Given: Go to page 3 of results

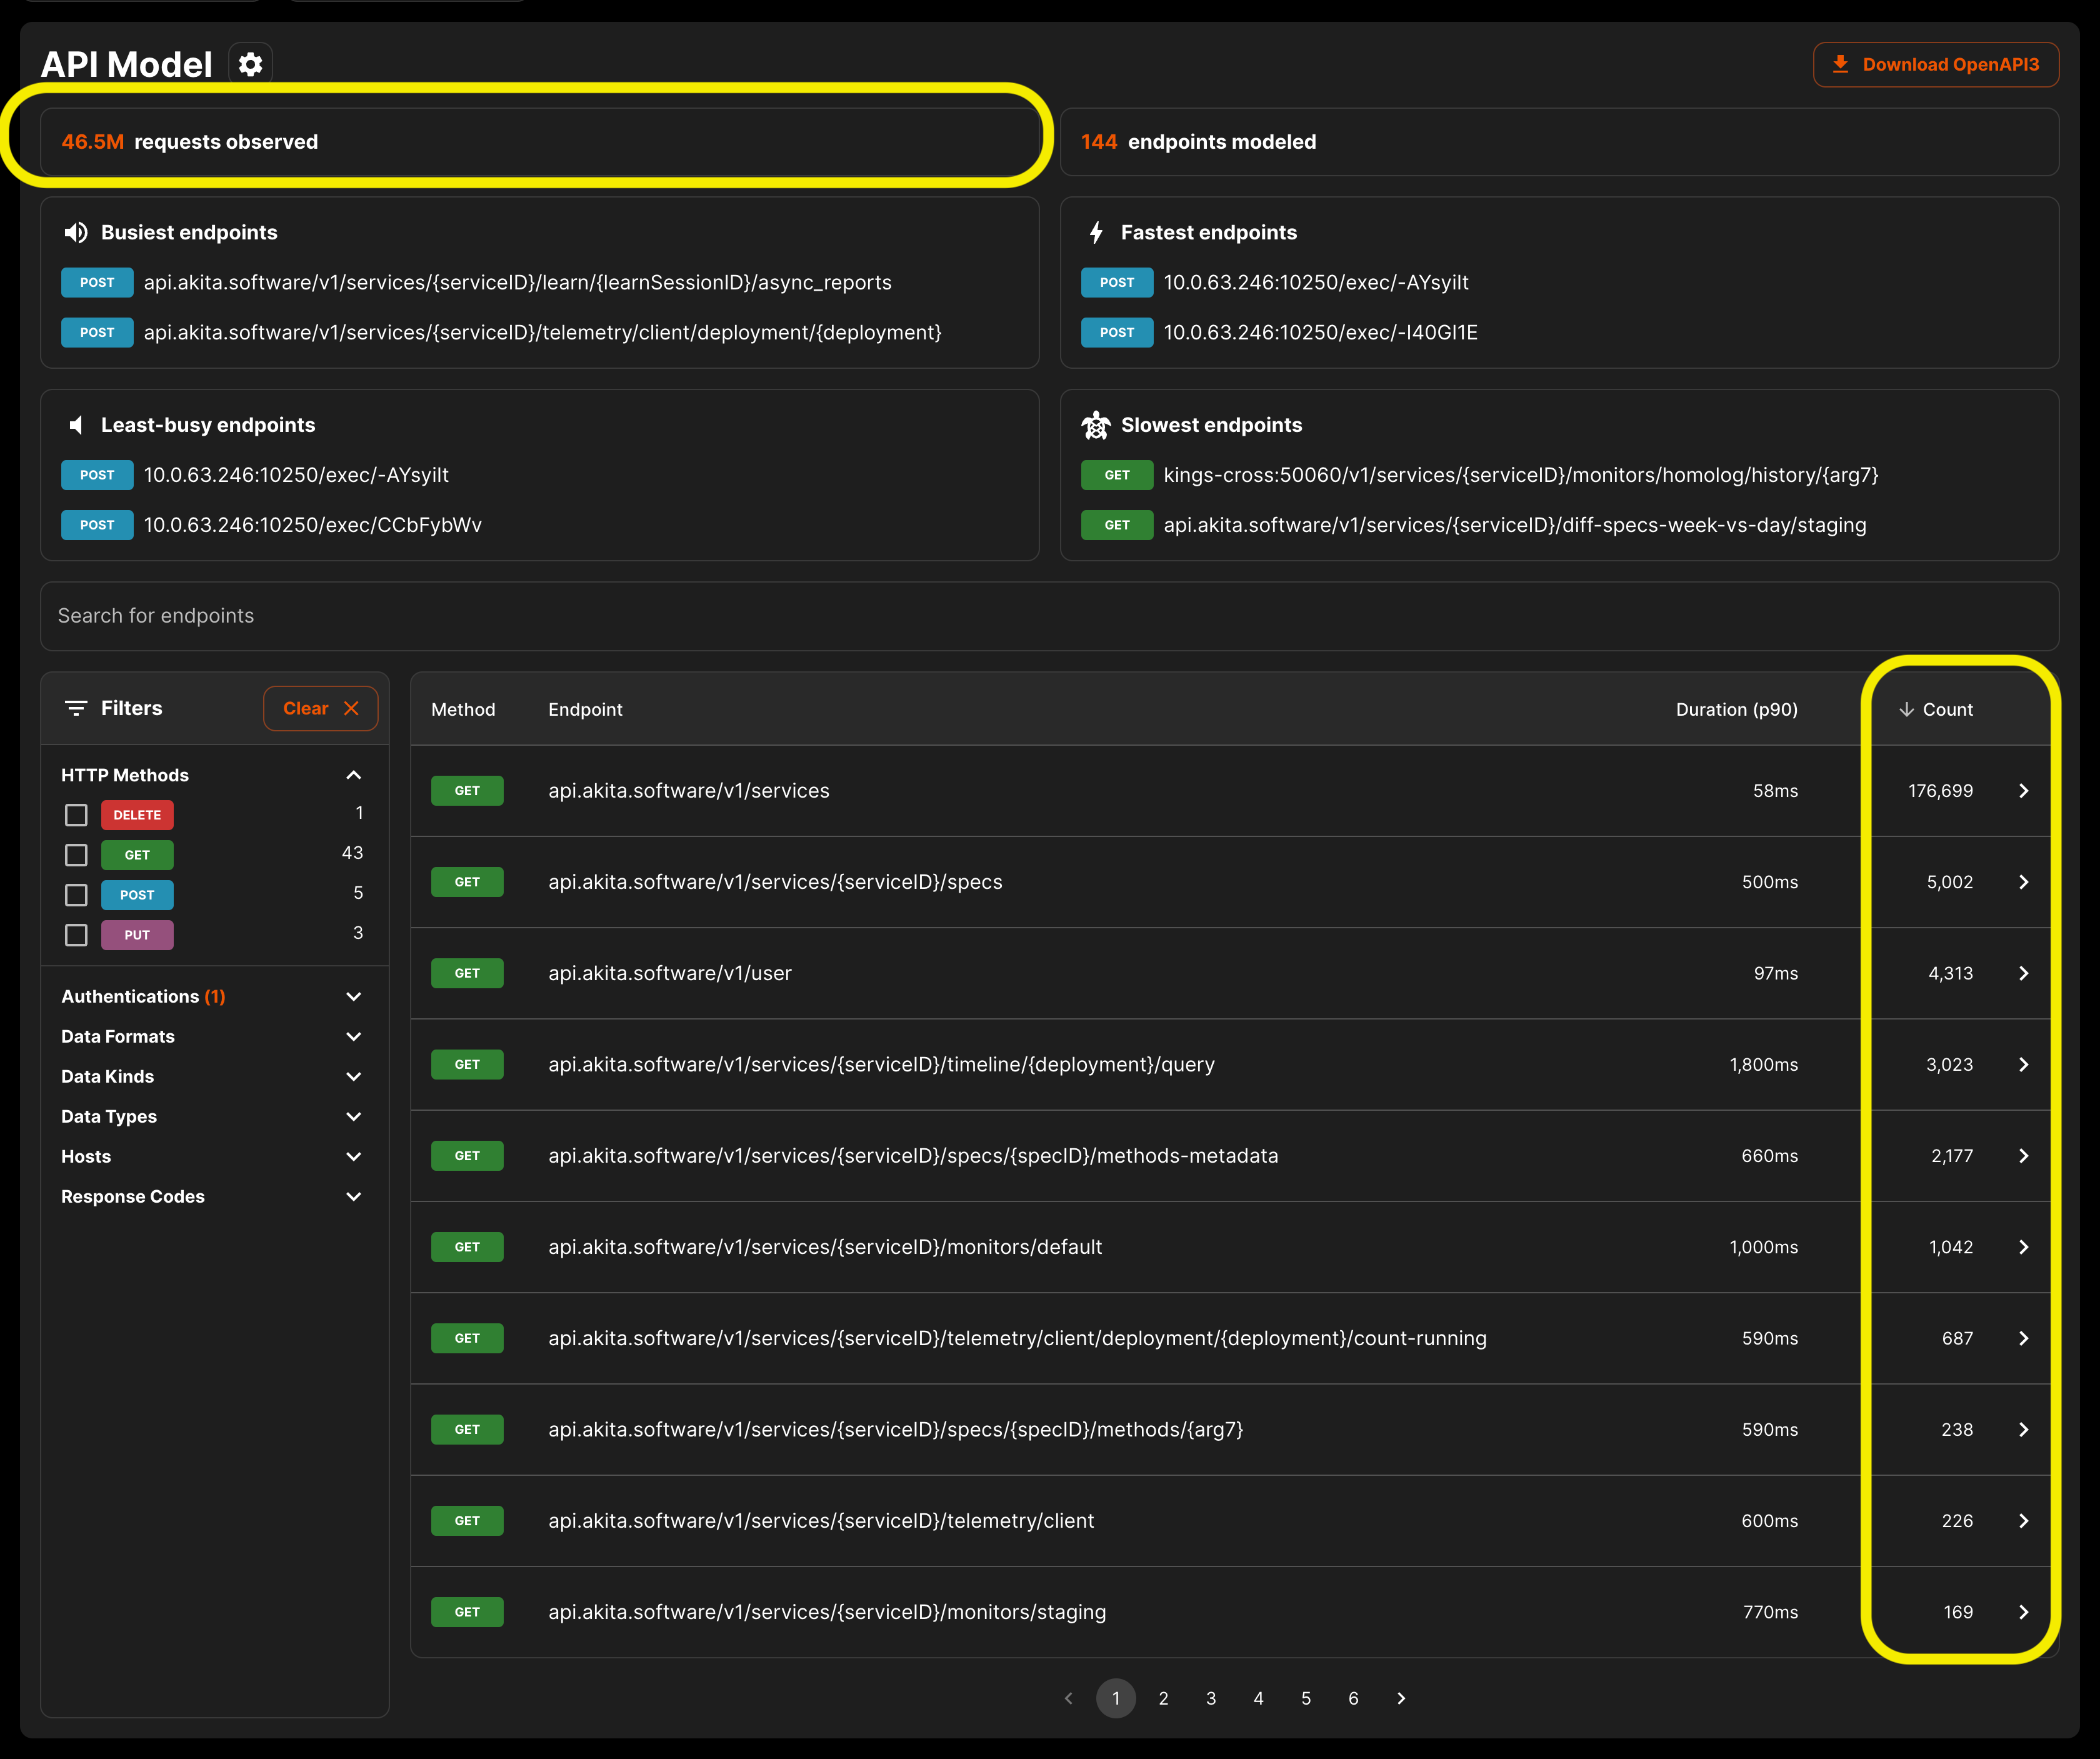Looking at the screenshot, I should coord(1211,1699).
